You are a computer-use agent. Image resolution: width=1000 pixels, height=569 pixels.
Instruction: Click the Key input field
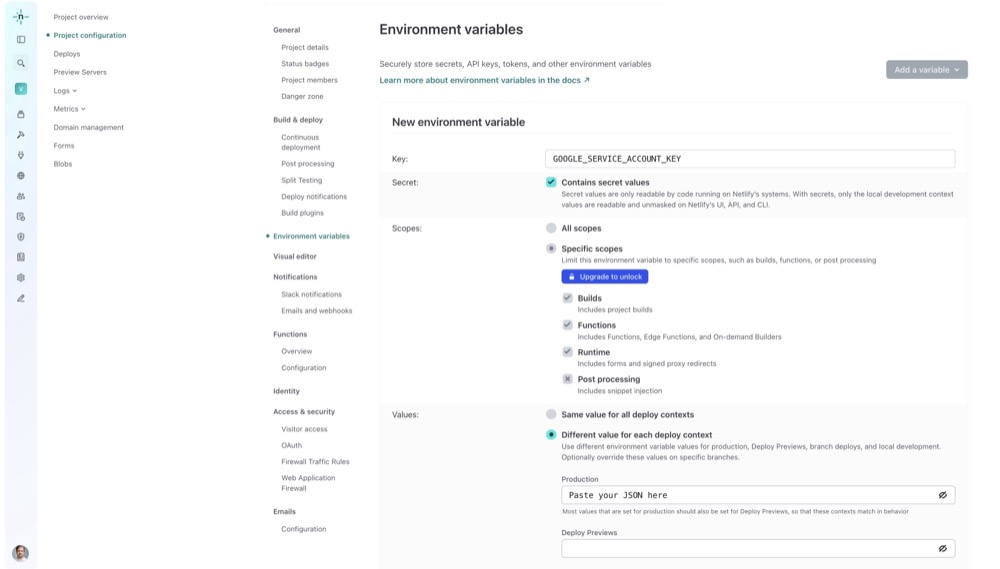click(750, 159)
